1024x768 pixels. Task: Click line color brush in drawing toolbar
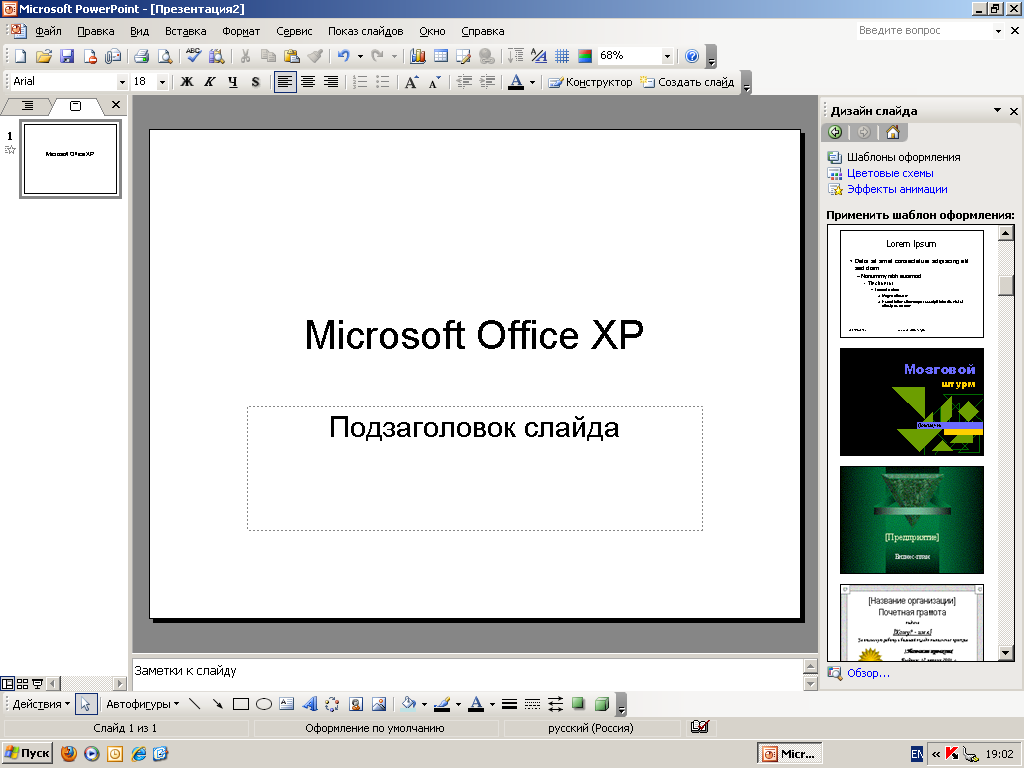tap(442, 704)
